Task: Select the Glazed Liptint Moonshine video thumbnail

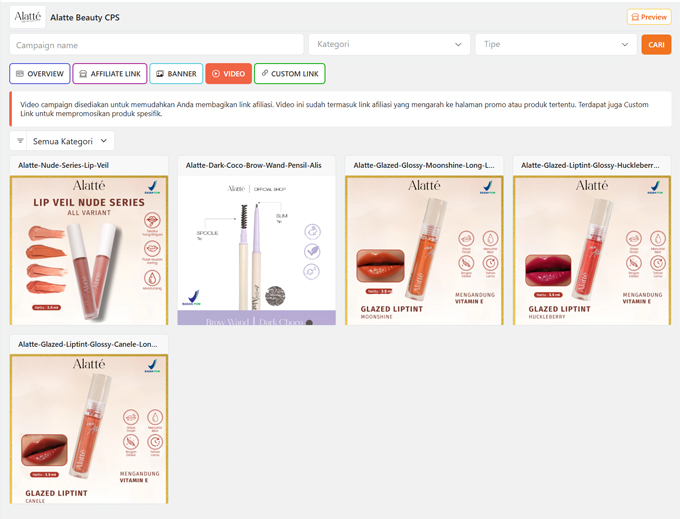Action: (424, 250)
